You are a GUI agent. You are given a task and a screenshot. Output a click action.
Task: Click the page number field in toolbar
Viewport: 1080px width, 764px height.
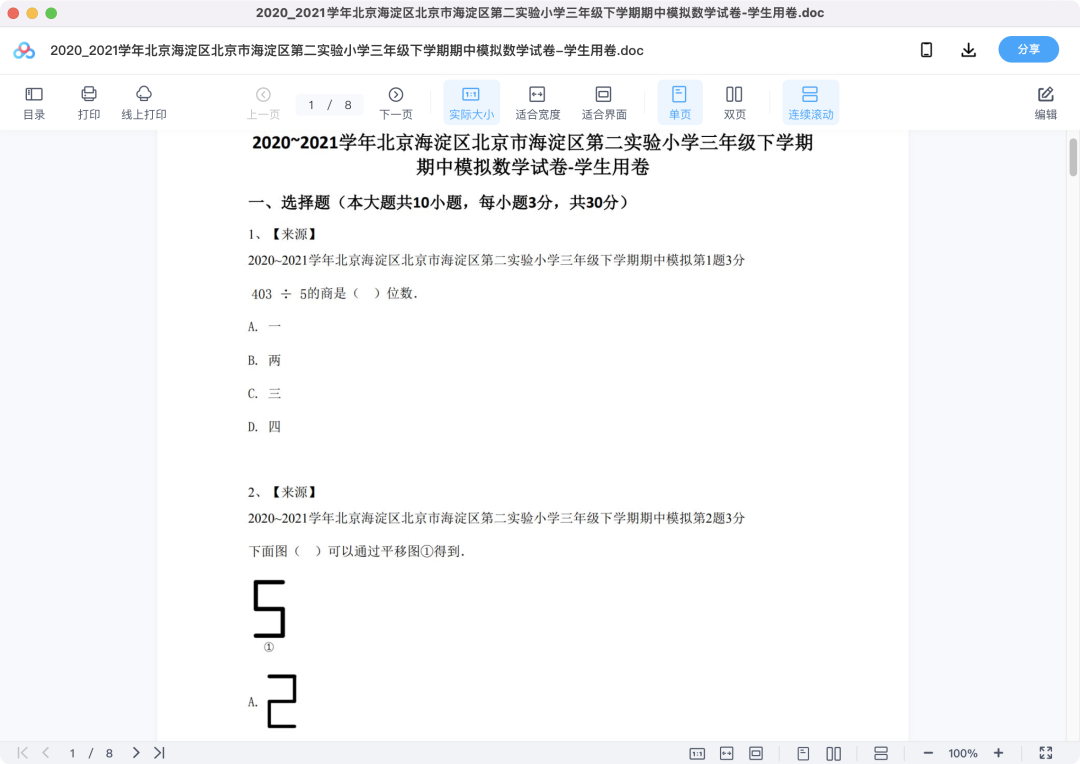(x=329, y=105)
